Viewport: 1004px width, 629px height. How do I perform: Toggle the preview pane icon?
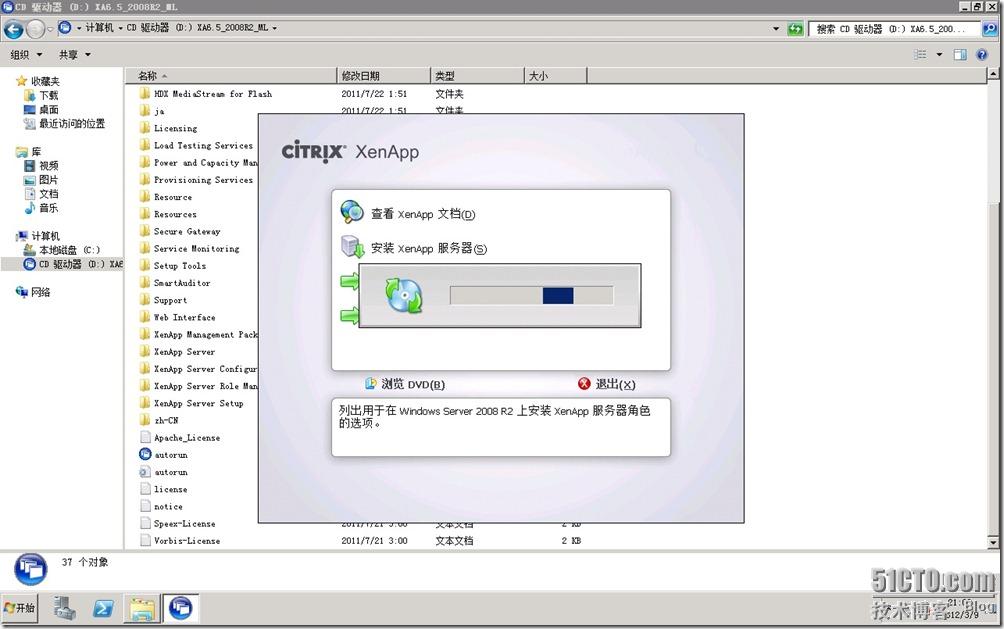960,54
